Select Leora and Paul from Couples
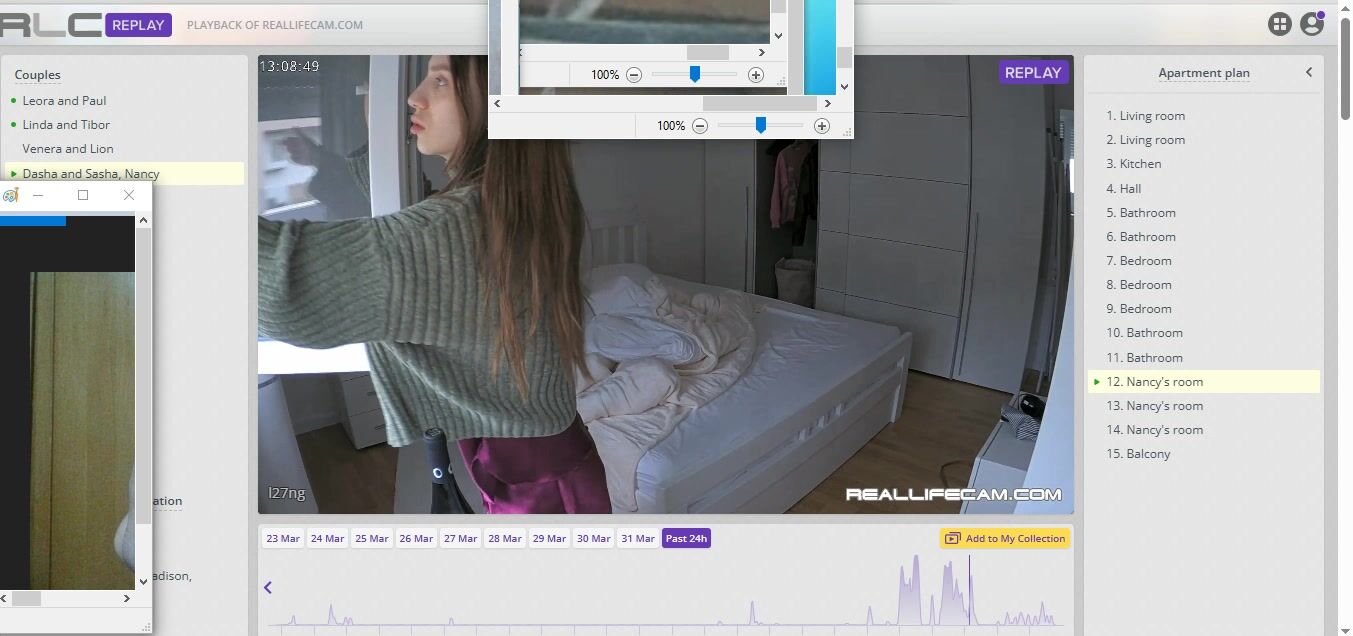 [x=64, y=101]
